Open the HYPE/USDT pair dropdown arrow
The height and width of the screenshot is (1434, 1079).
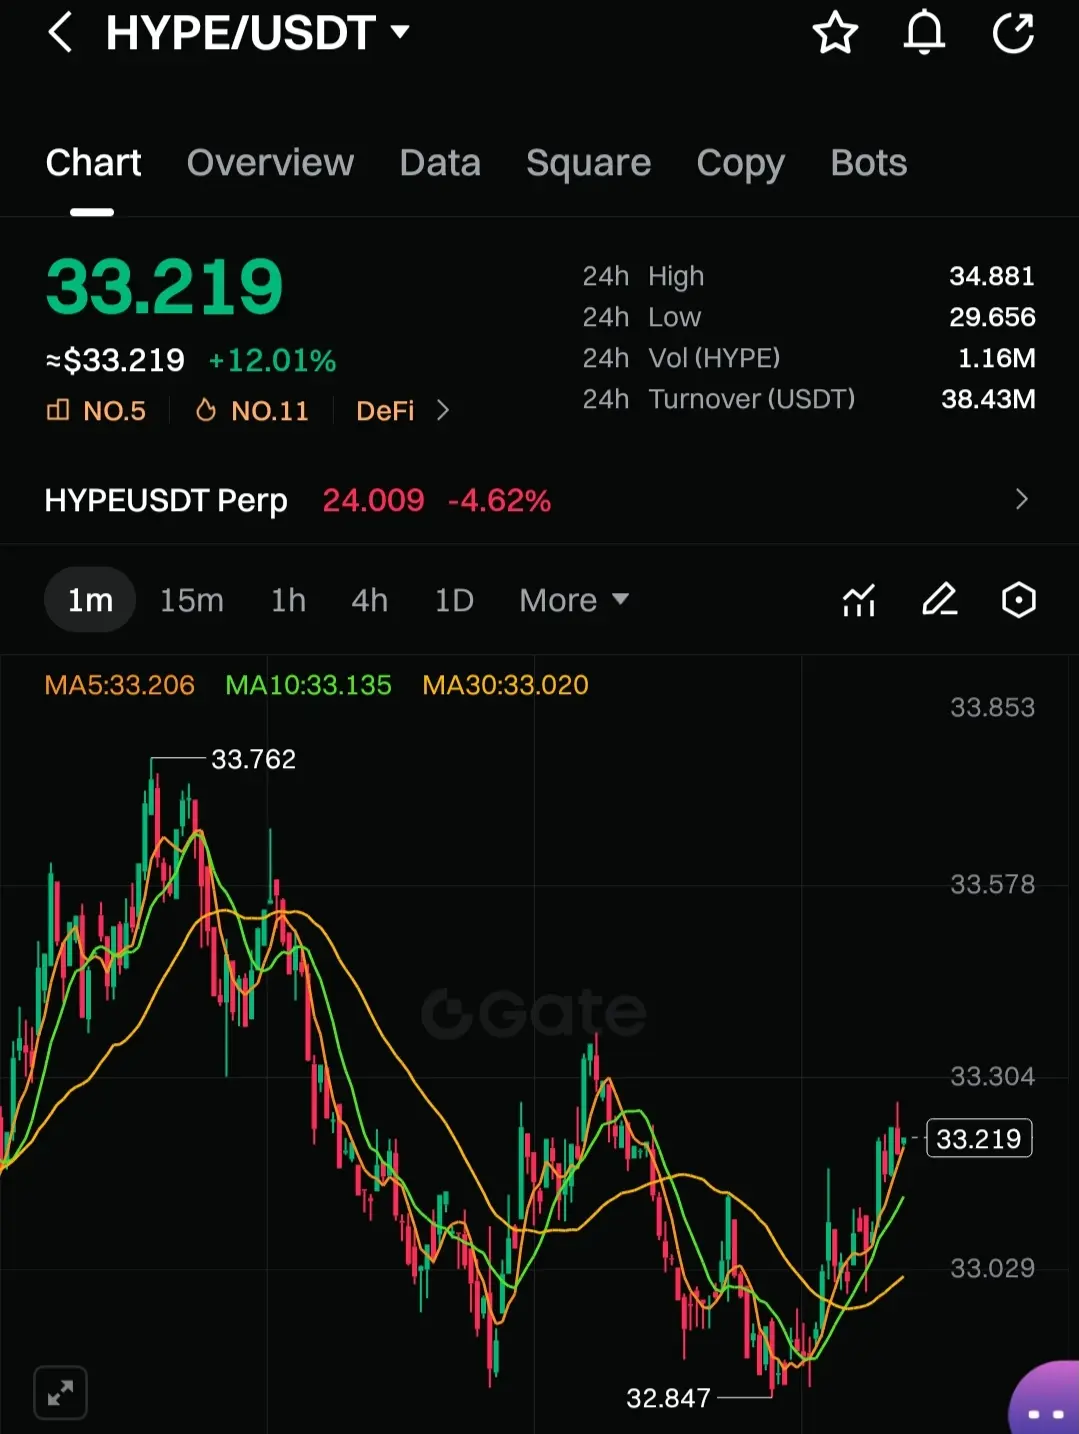[400, 32]
